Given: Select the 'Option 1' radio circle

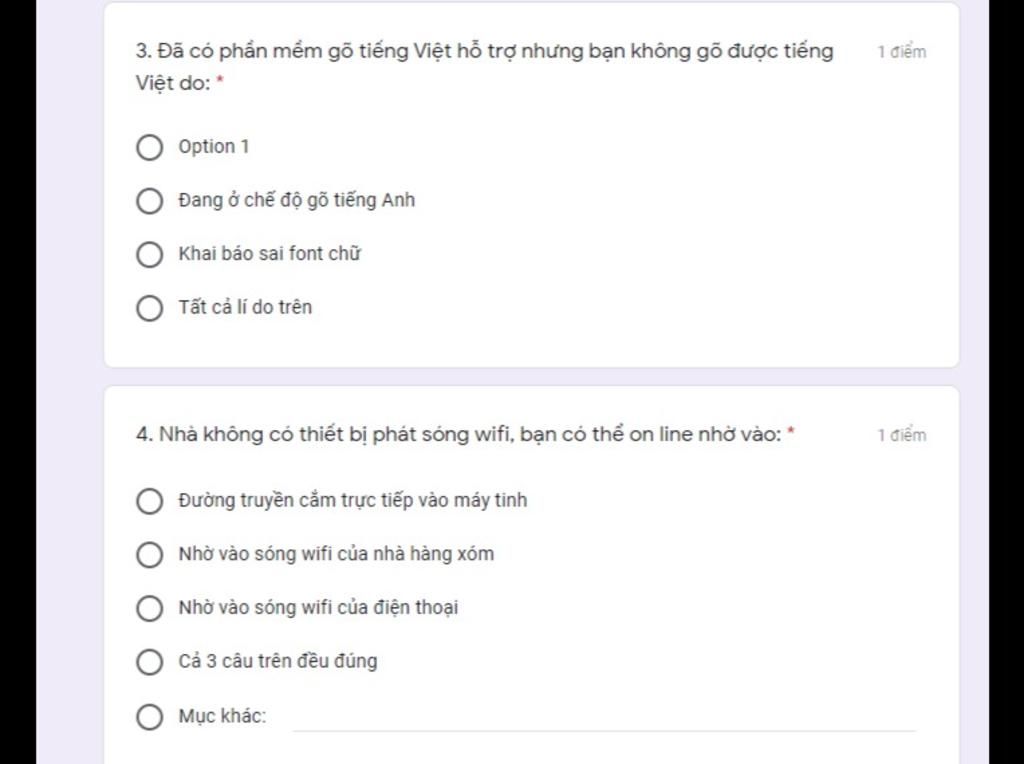Looking at the screenshot, I should [x=149, y=148].
